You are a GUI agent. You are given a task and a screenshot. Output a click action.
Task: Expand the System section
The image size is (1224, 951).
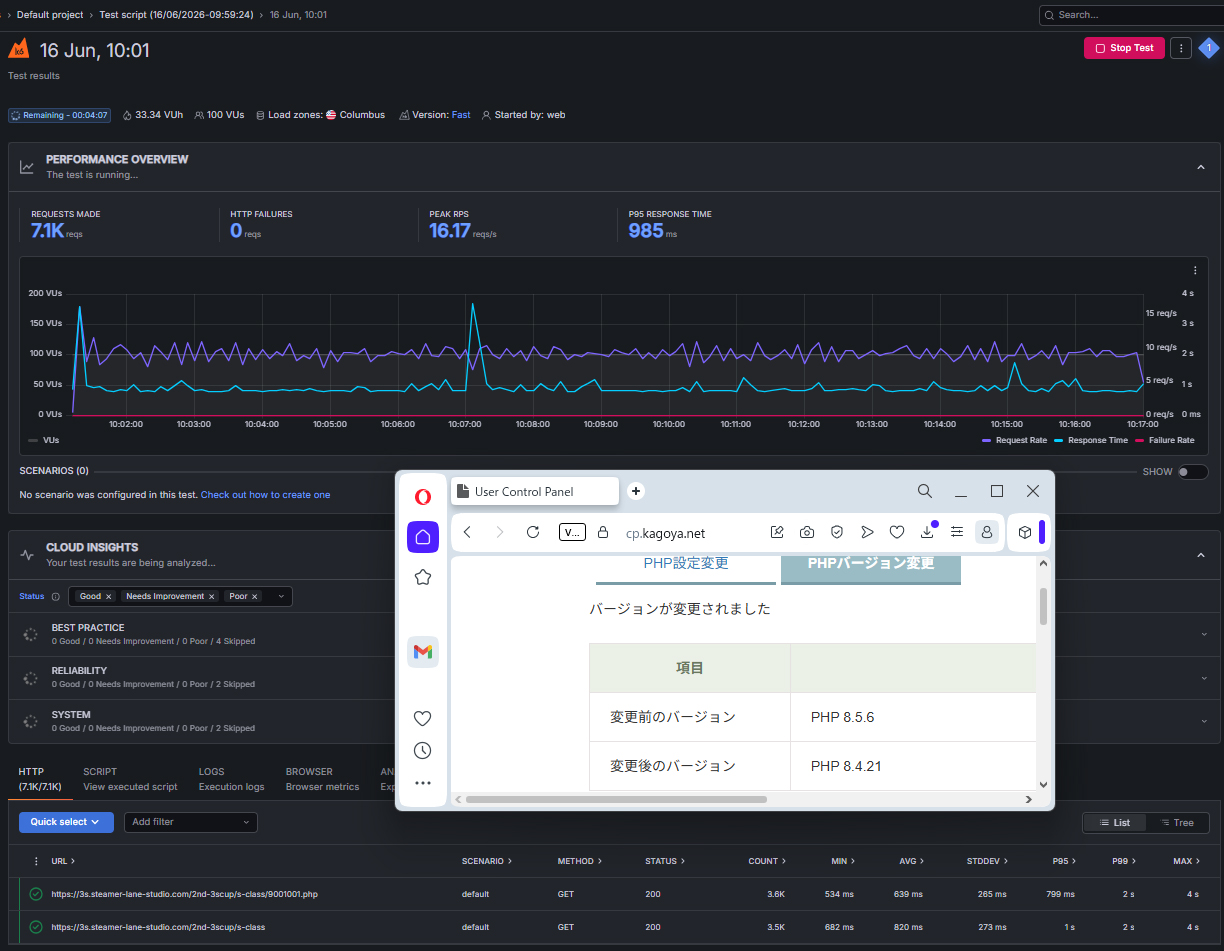click(1203, 721)
